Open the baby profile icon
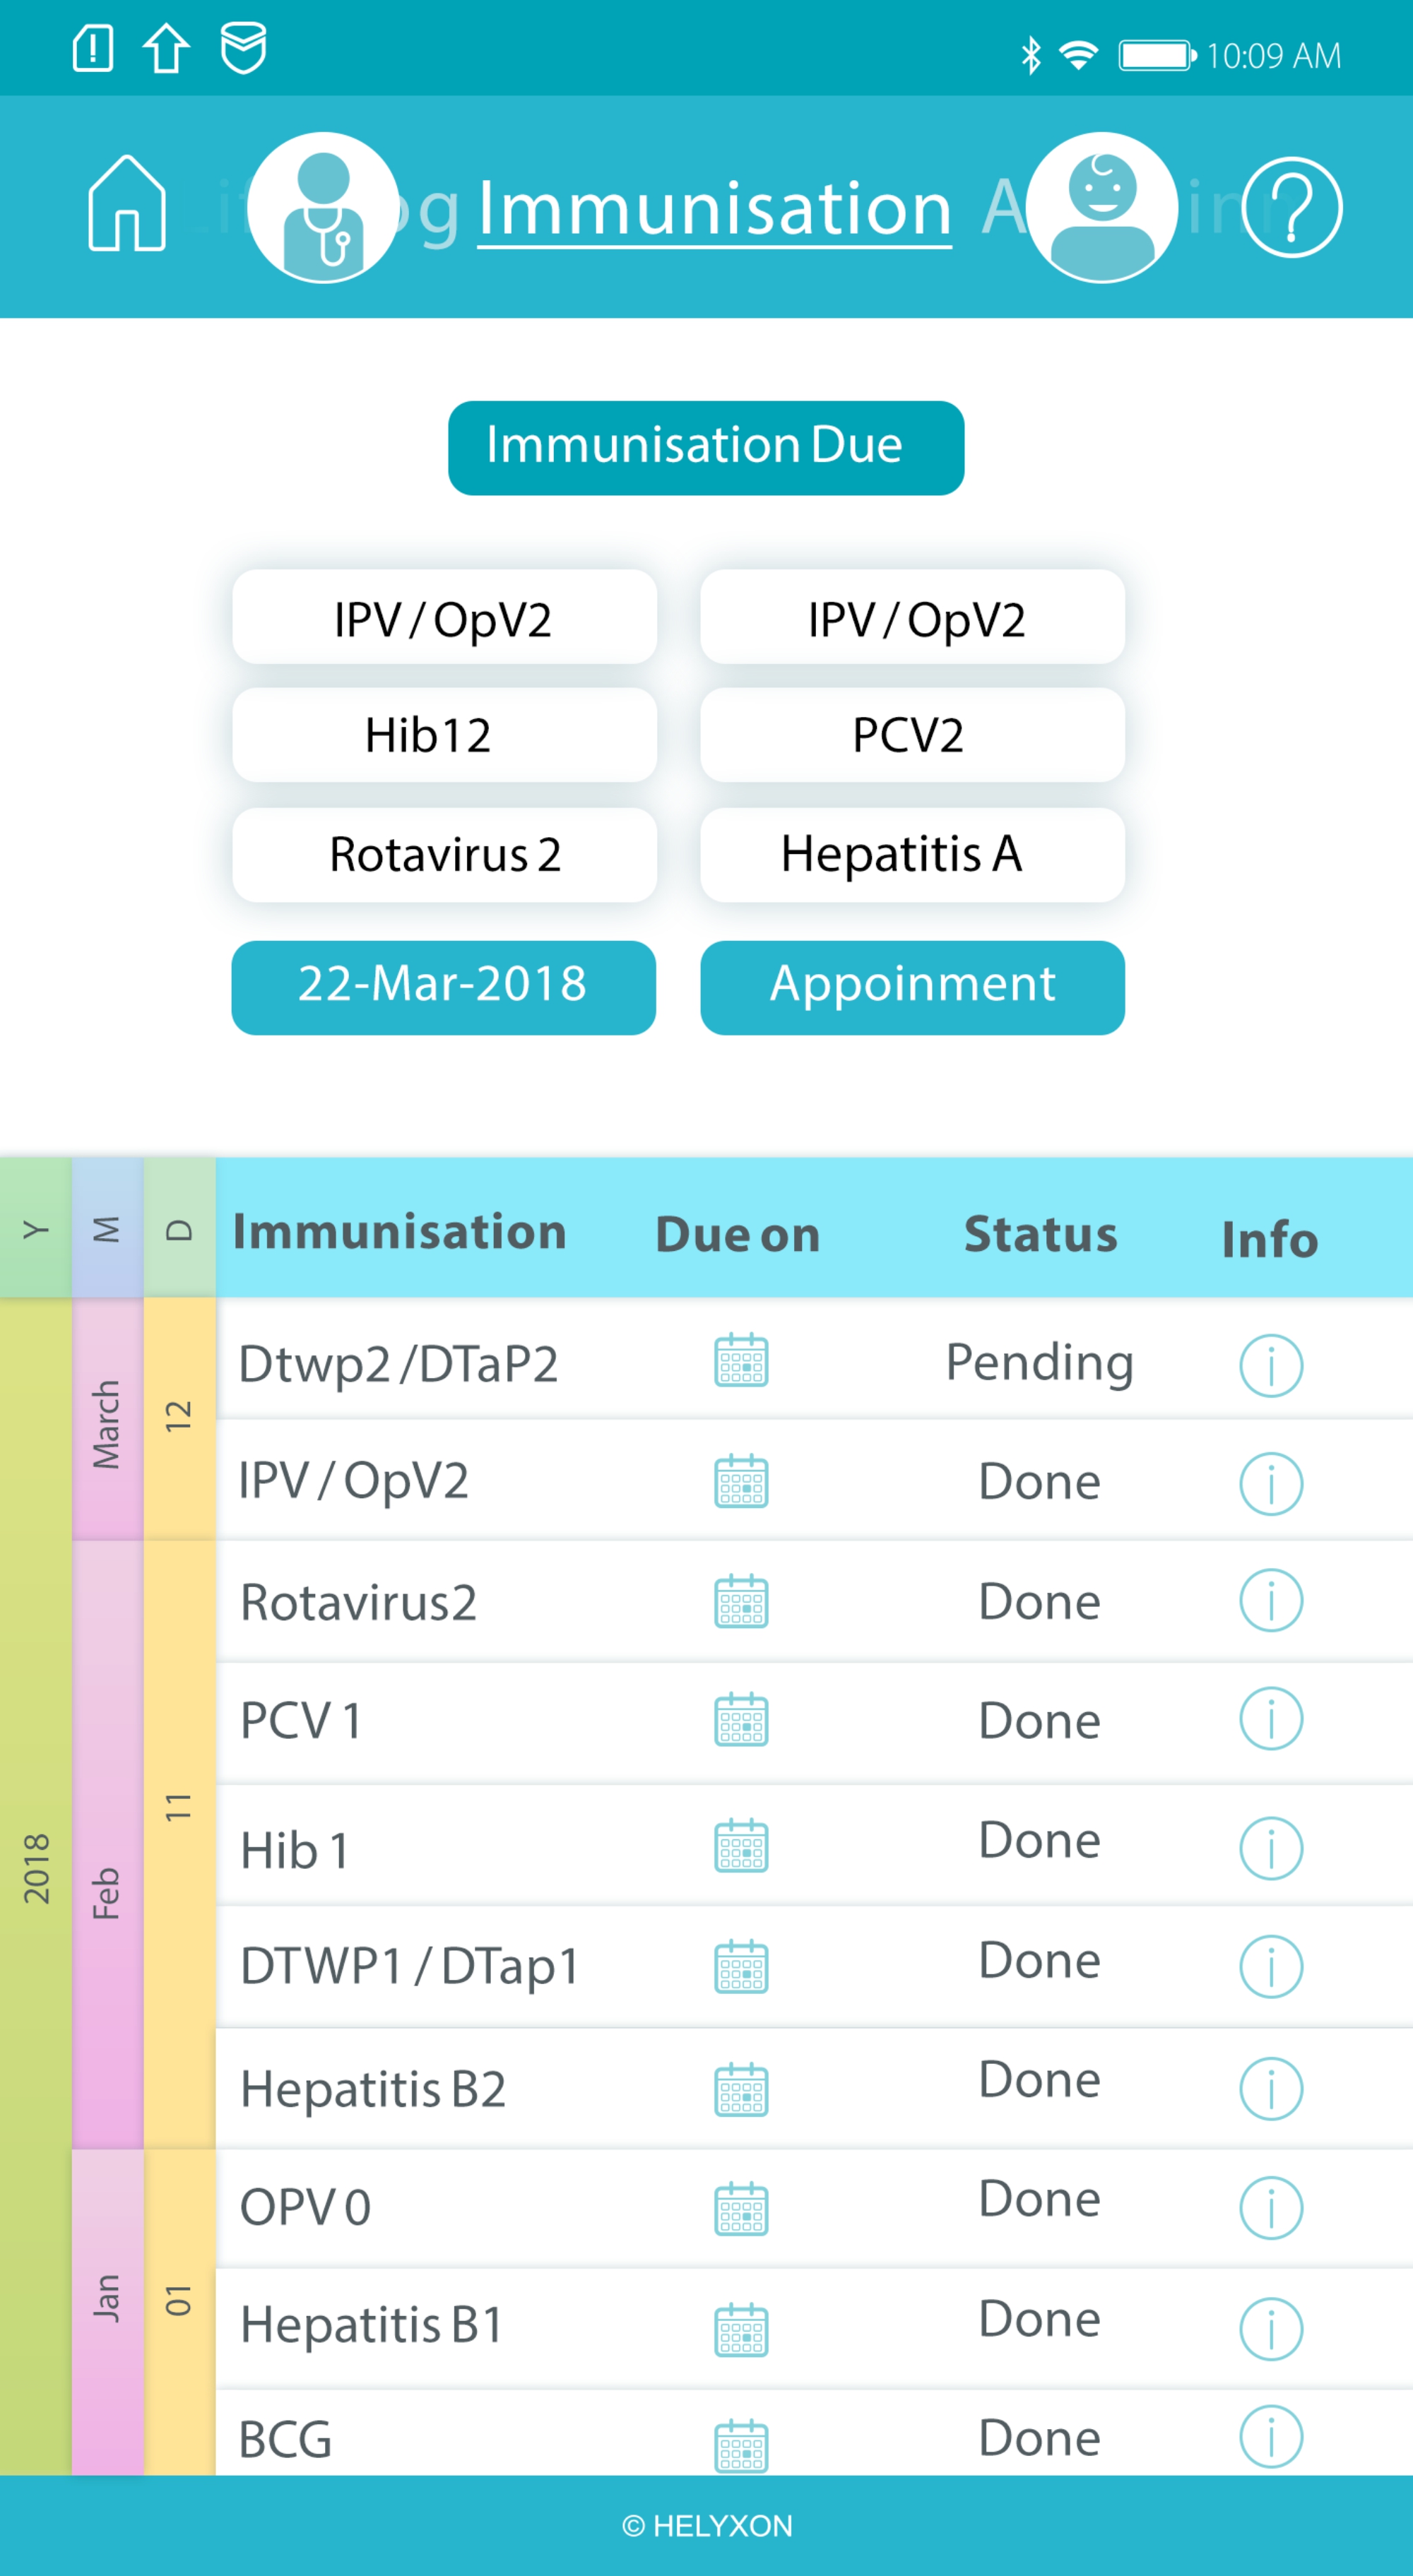 pyautogui.click(x=1101, y=208)
